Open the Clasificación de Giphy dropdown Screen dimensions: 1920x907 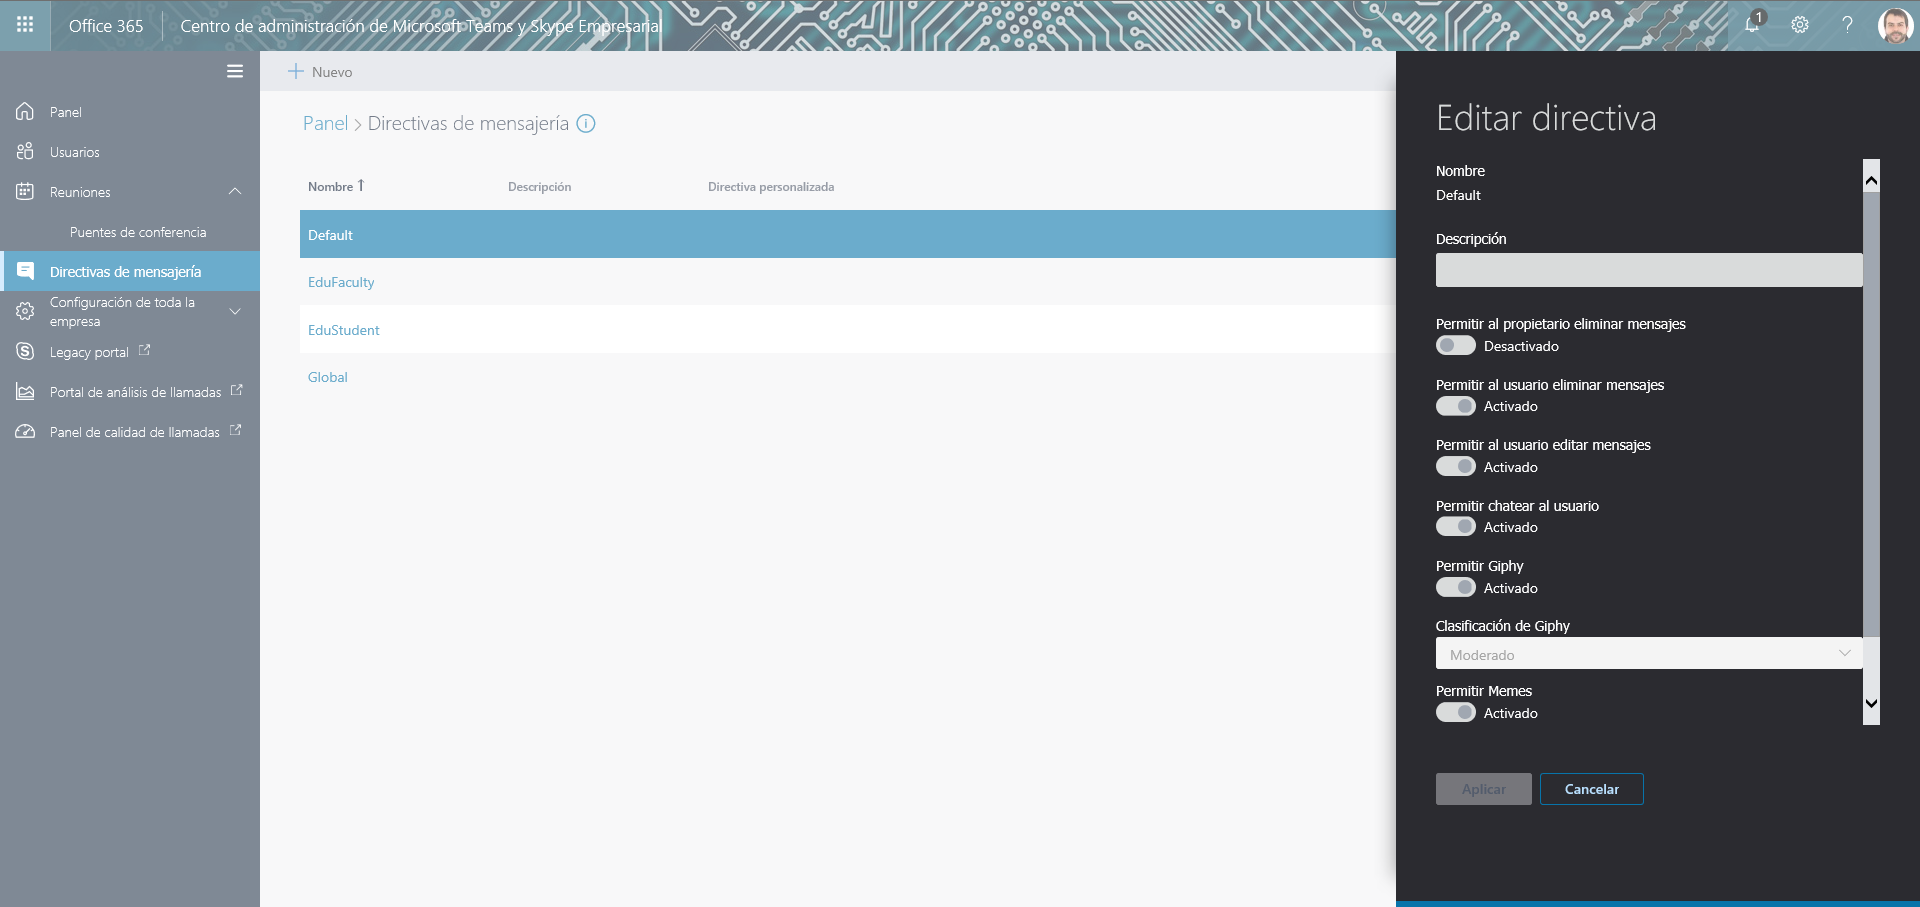click(x=1648, y=654)
